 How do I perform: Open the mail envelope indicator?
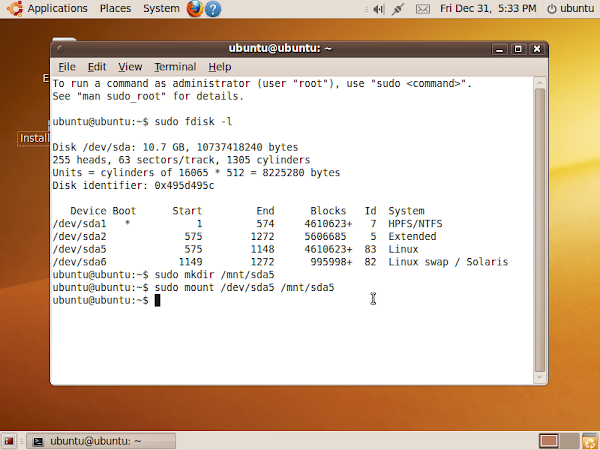click(422, 9)
